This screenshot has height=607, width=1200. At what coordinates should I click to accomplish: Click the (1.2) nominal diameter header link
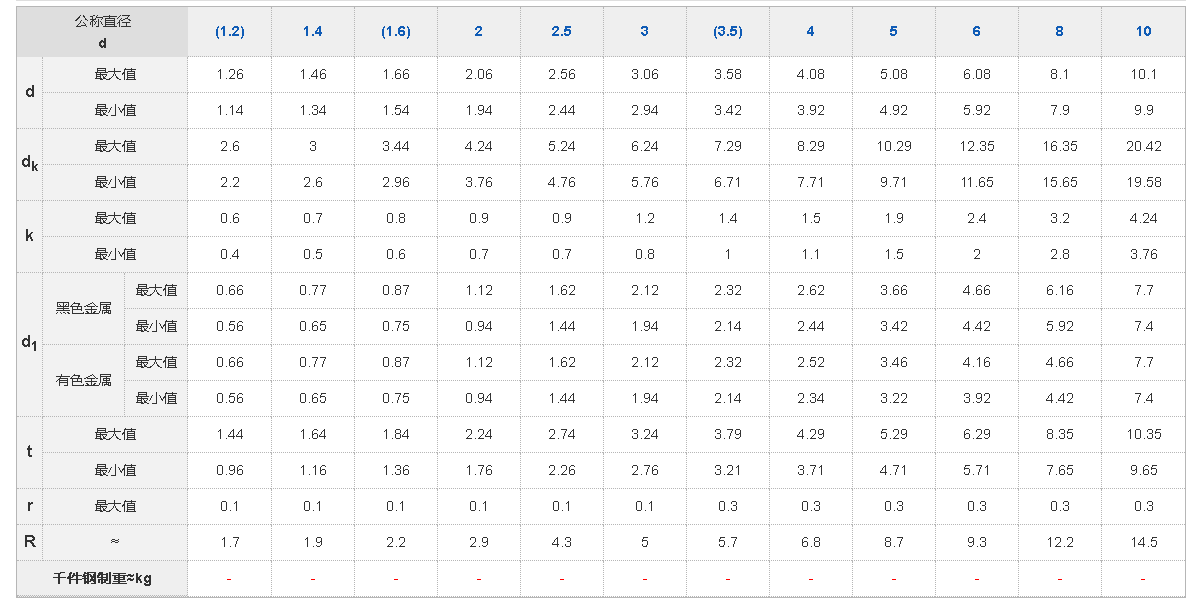tap(229, 32)
